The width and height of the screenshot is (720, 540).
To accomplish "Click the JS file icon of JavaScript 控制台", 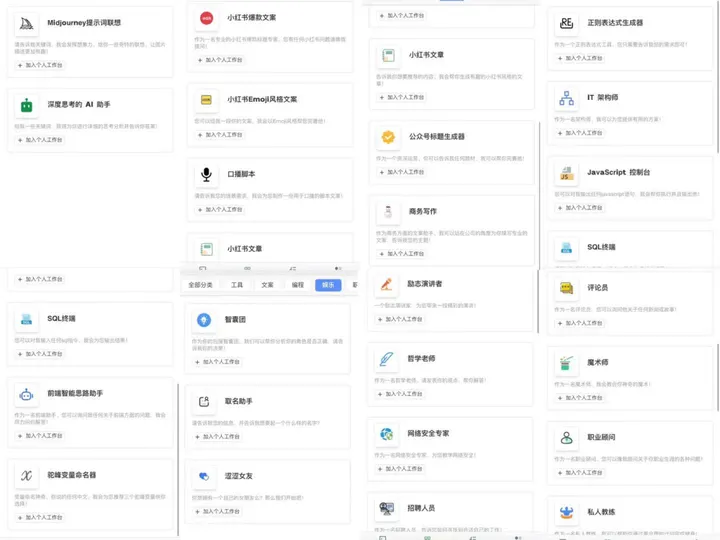I will pyautogui.click(x=567, y=173).
